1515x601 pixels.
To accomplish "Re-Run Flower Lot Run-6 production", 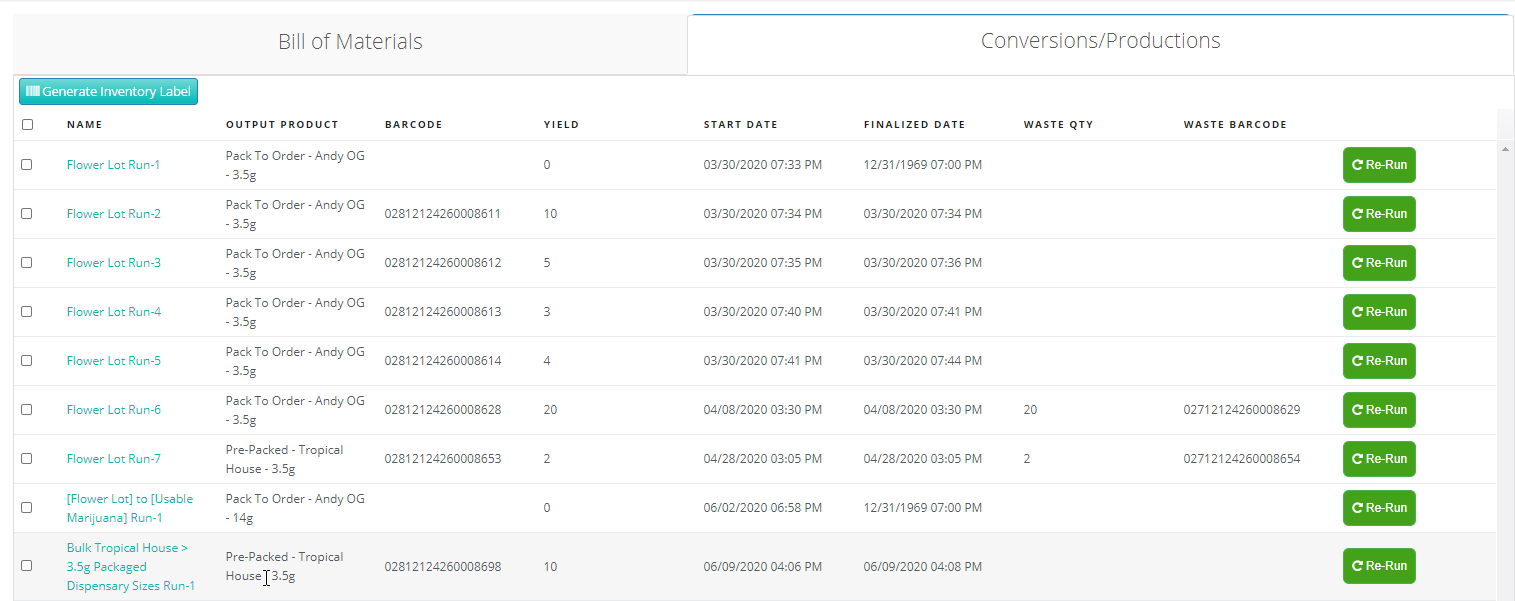I will click(1378, 410).
